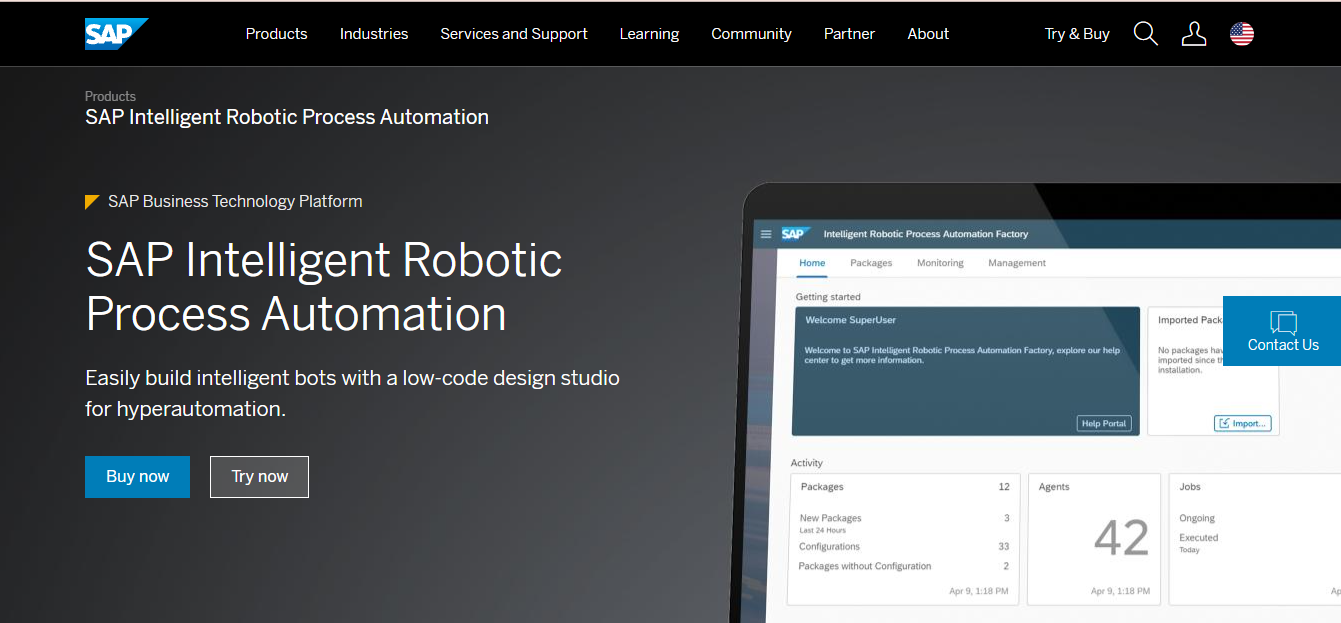
Task: Open the user account profile icon
Action: coord(1194,34)
